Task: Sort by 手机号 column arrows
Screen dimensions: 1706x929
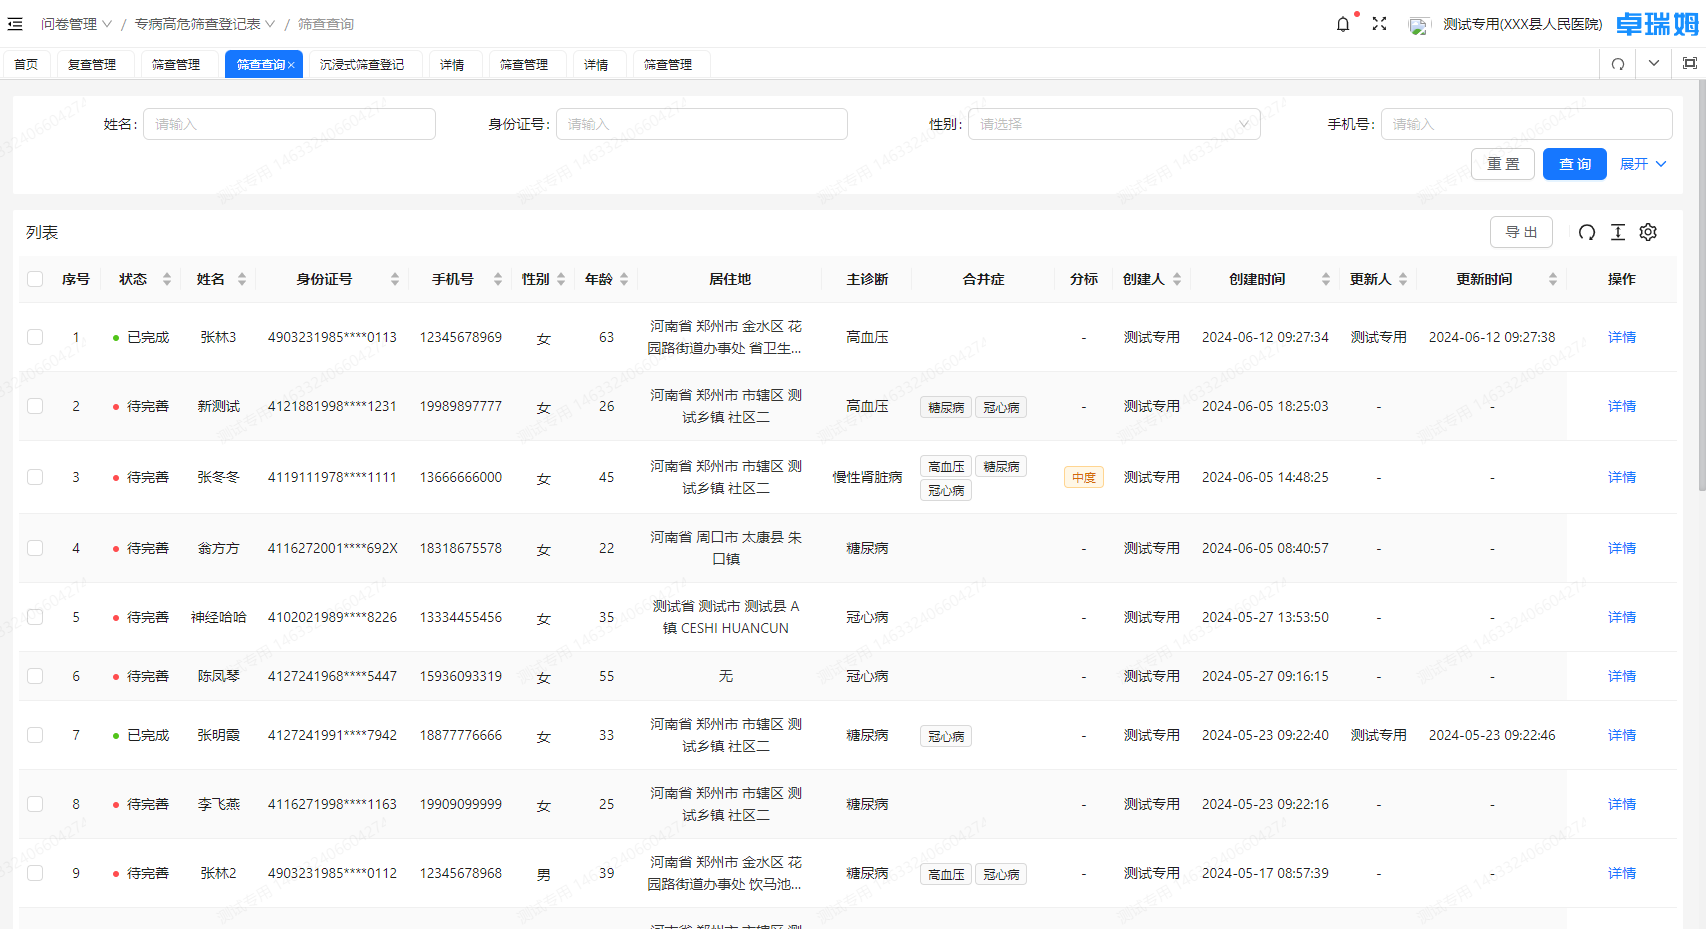Action: click(x=498, y=279)
